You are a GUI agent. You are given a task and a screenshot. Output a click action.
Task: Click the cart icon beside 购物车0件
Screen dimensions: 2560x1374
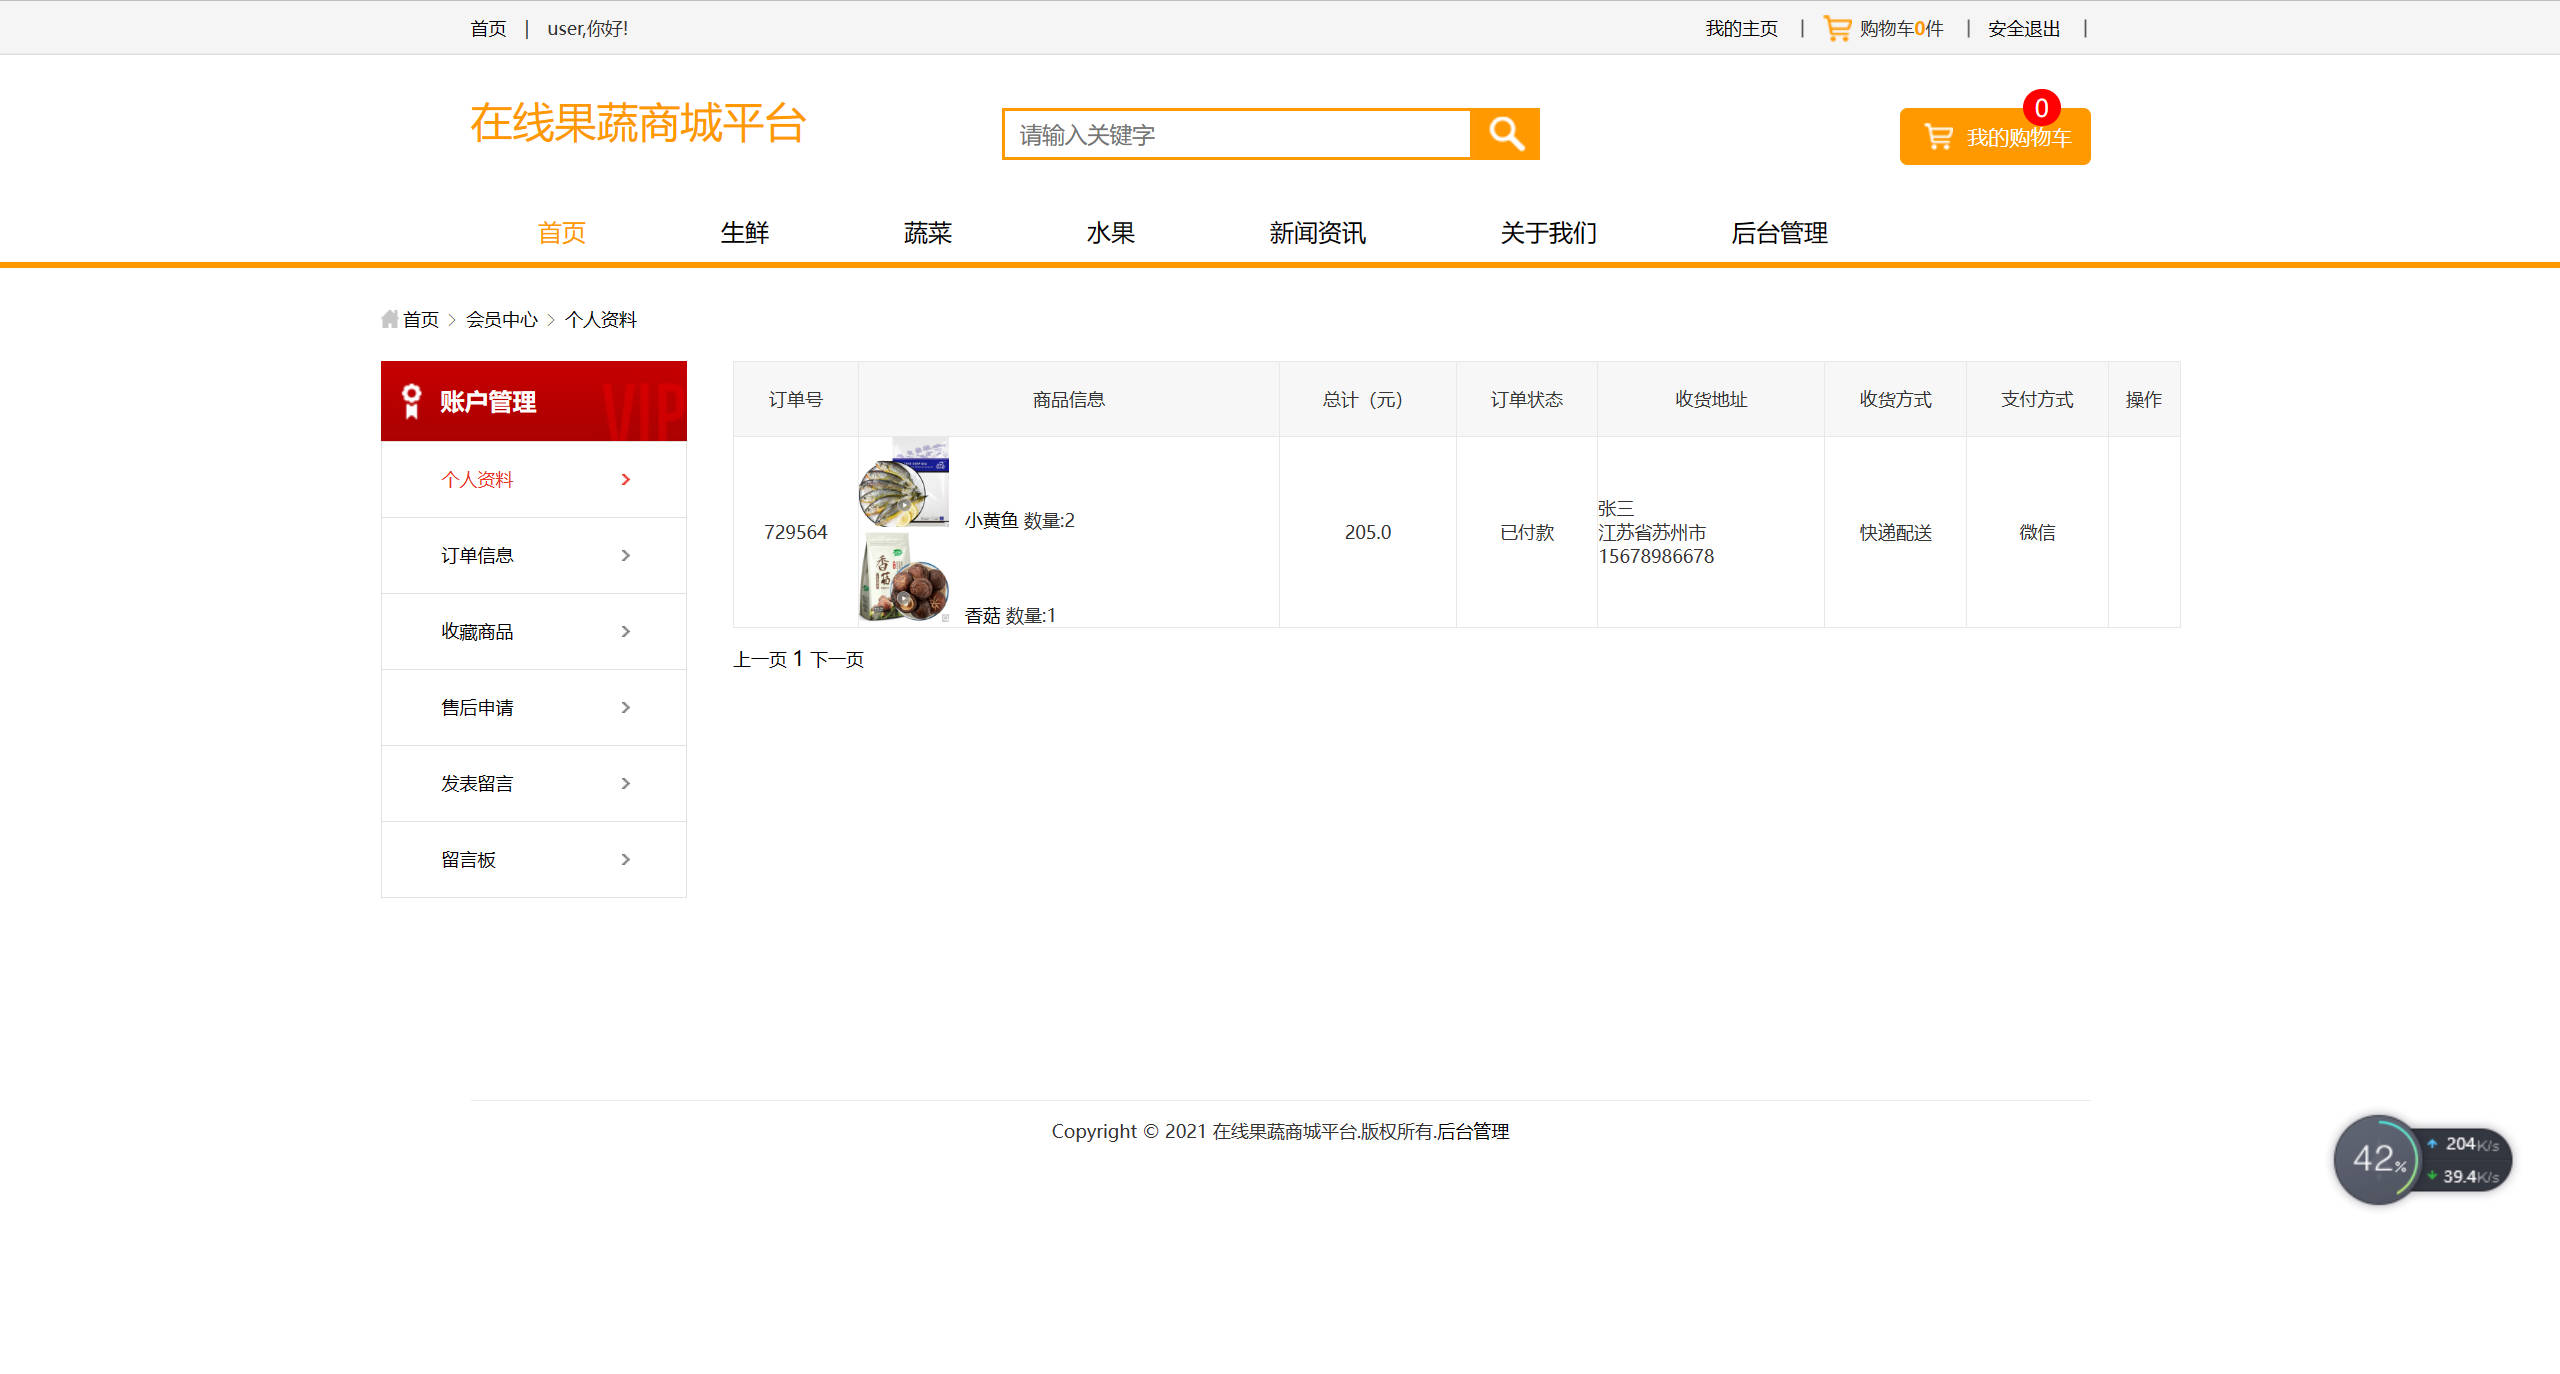pyautogui.click(x=1835, y=27)
